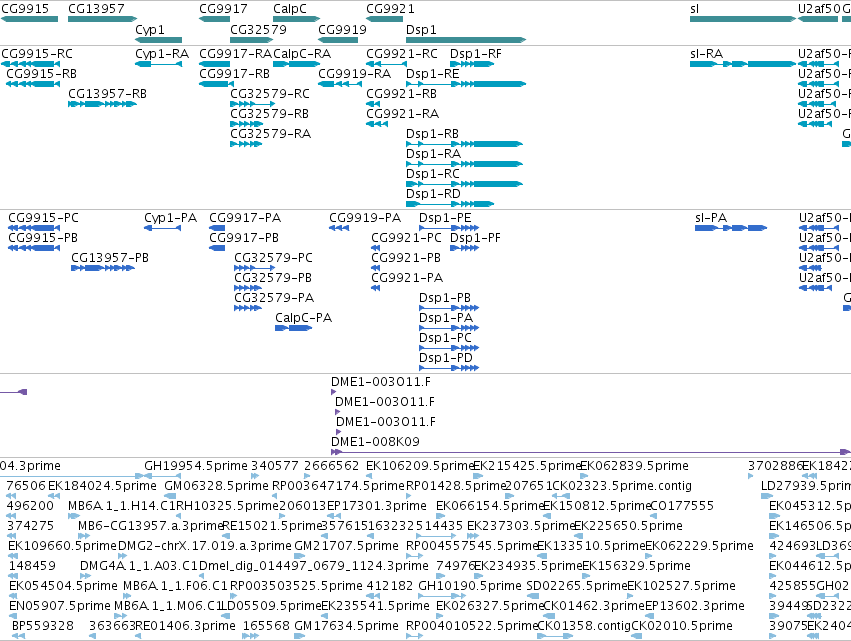This screenshot has height=641, width=851.
Task: Open EST MB6-CG13957.a.3prime
Action: click(x=84, y=536)
